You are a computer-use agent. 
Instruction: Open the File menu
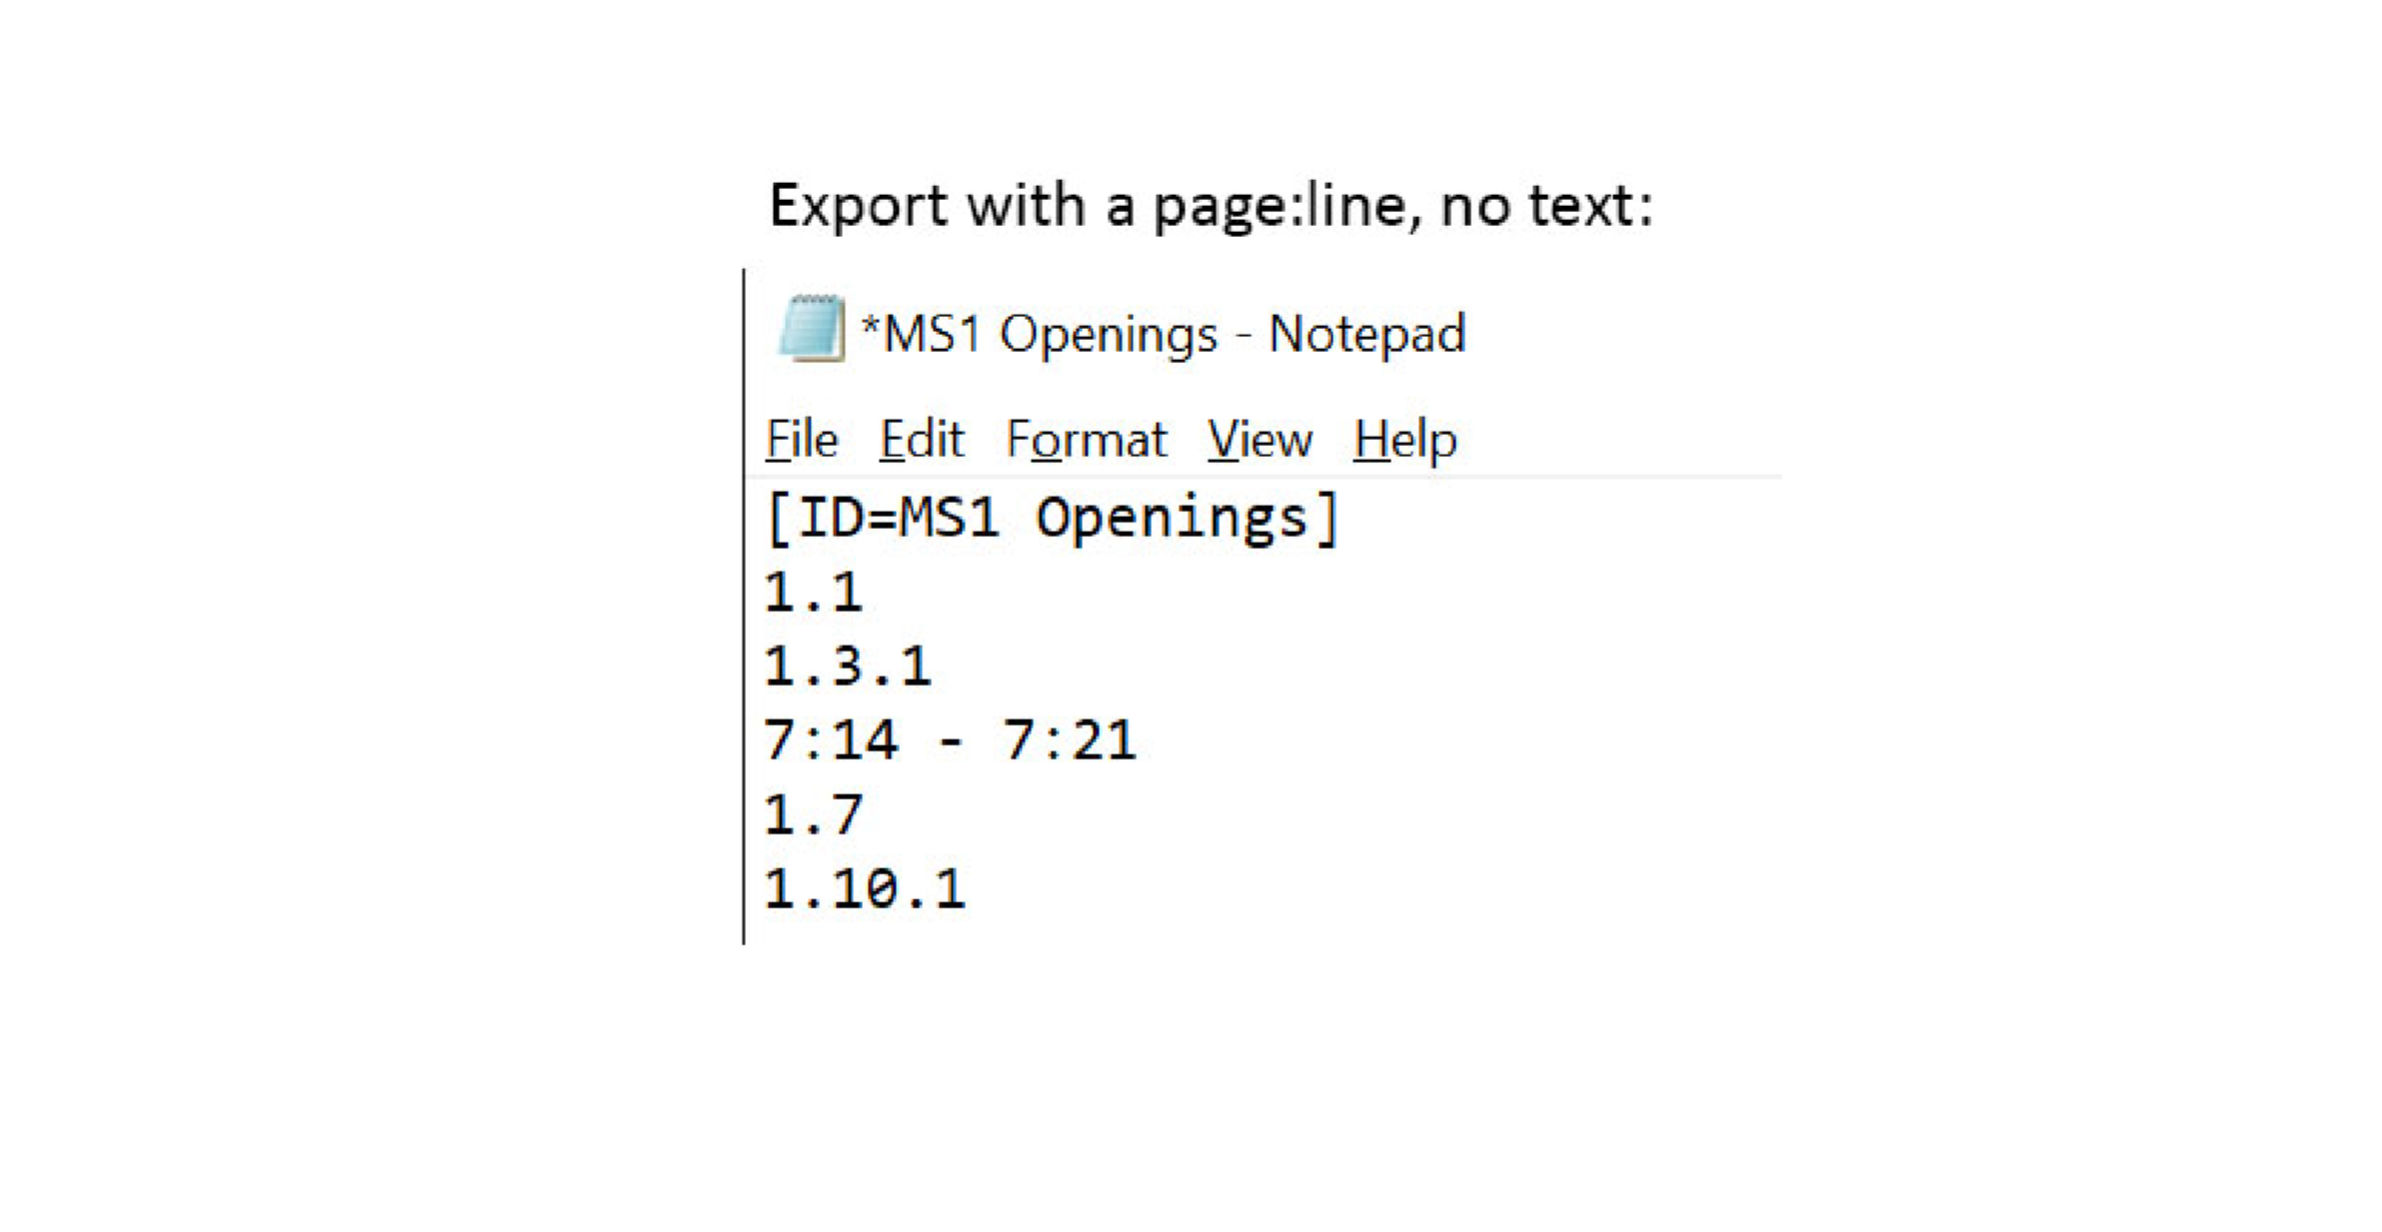click(x=801, y=440)
